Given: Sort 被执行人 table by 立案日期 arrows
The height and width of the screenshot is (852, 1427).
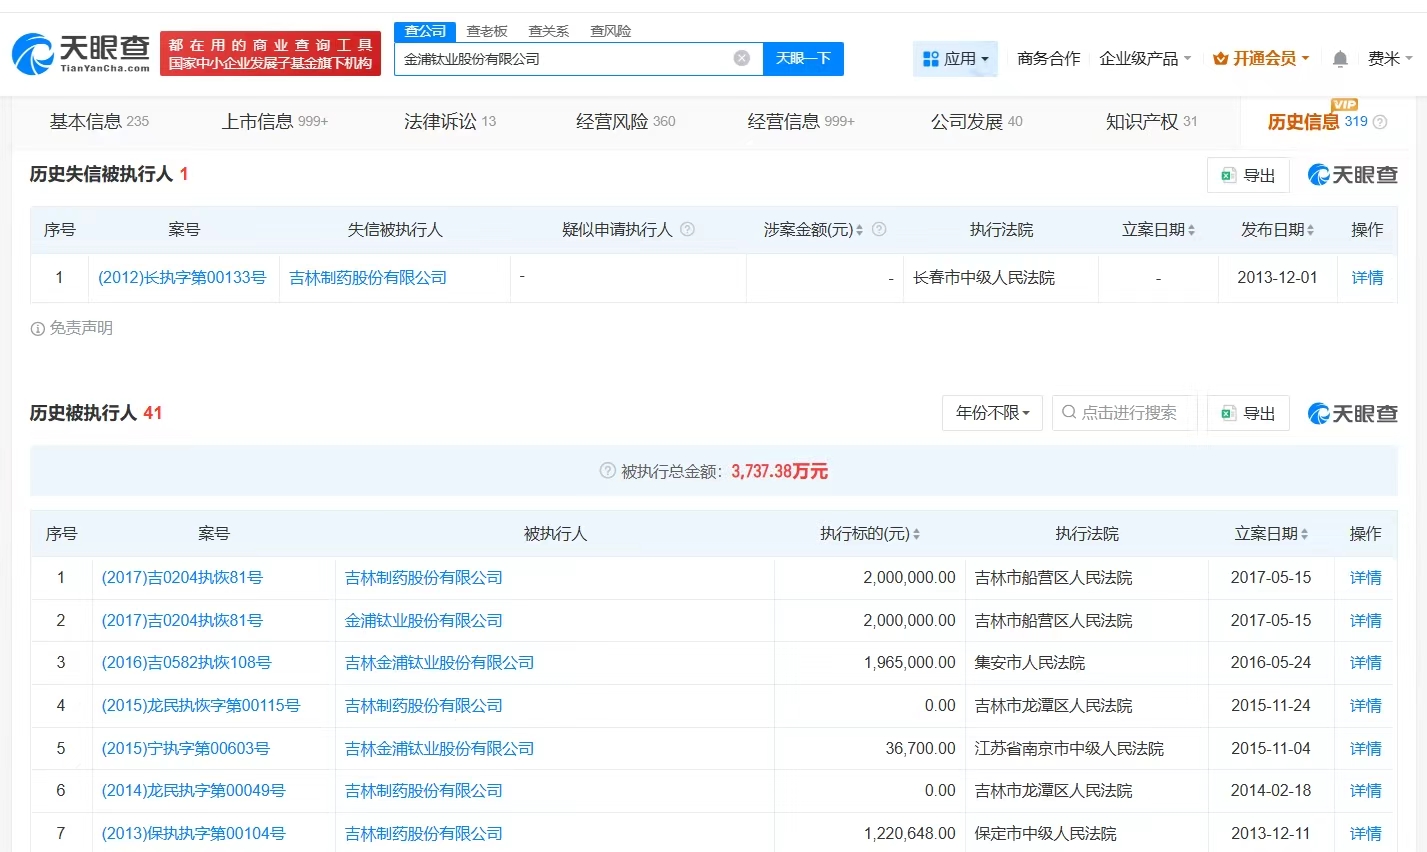Looking at the screenshot, I should point(1304,534).
